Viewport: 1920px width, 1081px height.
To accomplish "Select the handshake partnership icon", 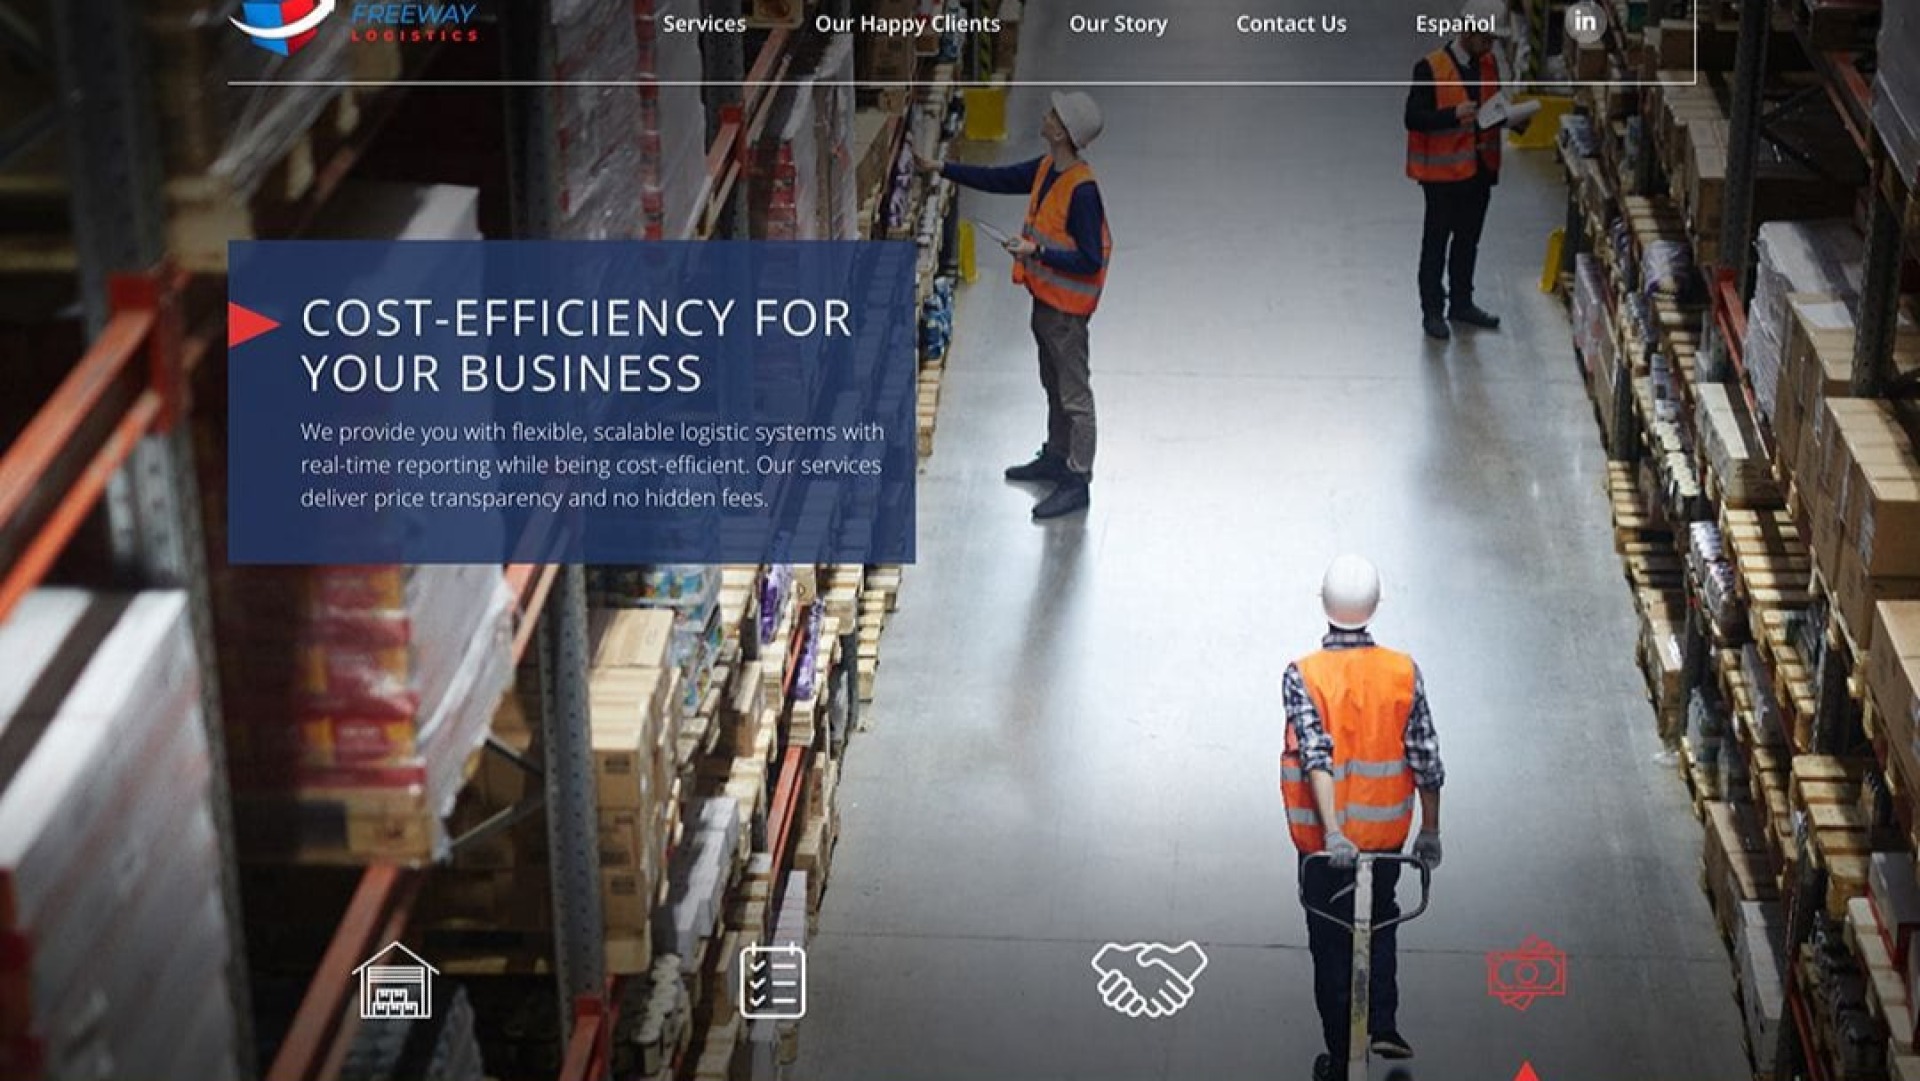I will 1149,978.
